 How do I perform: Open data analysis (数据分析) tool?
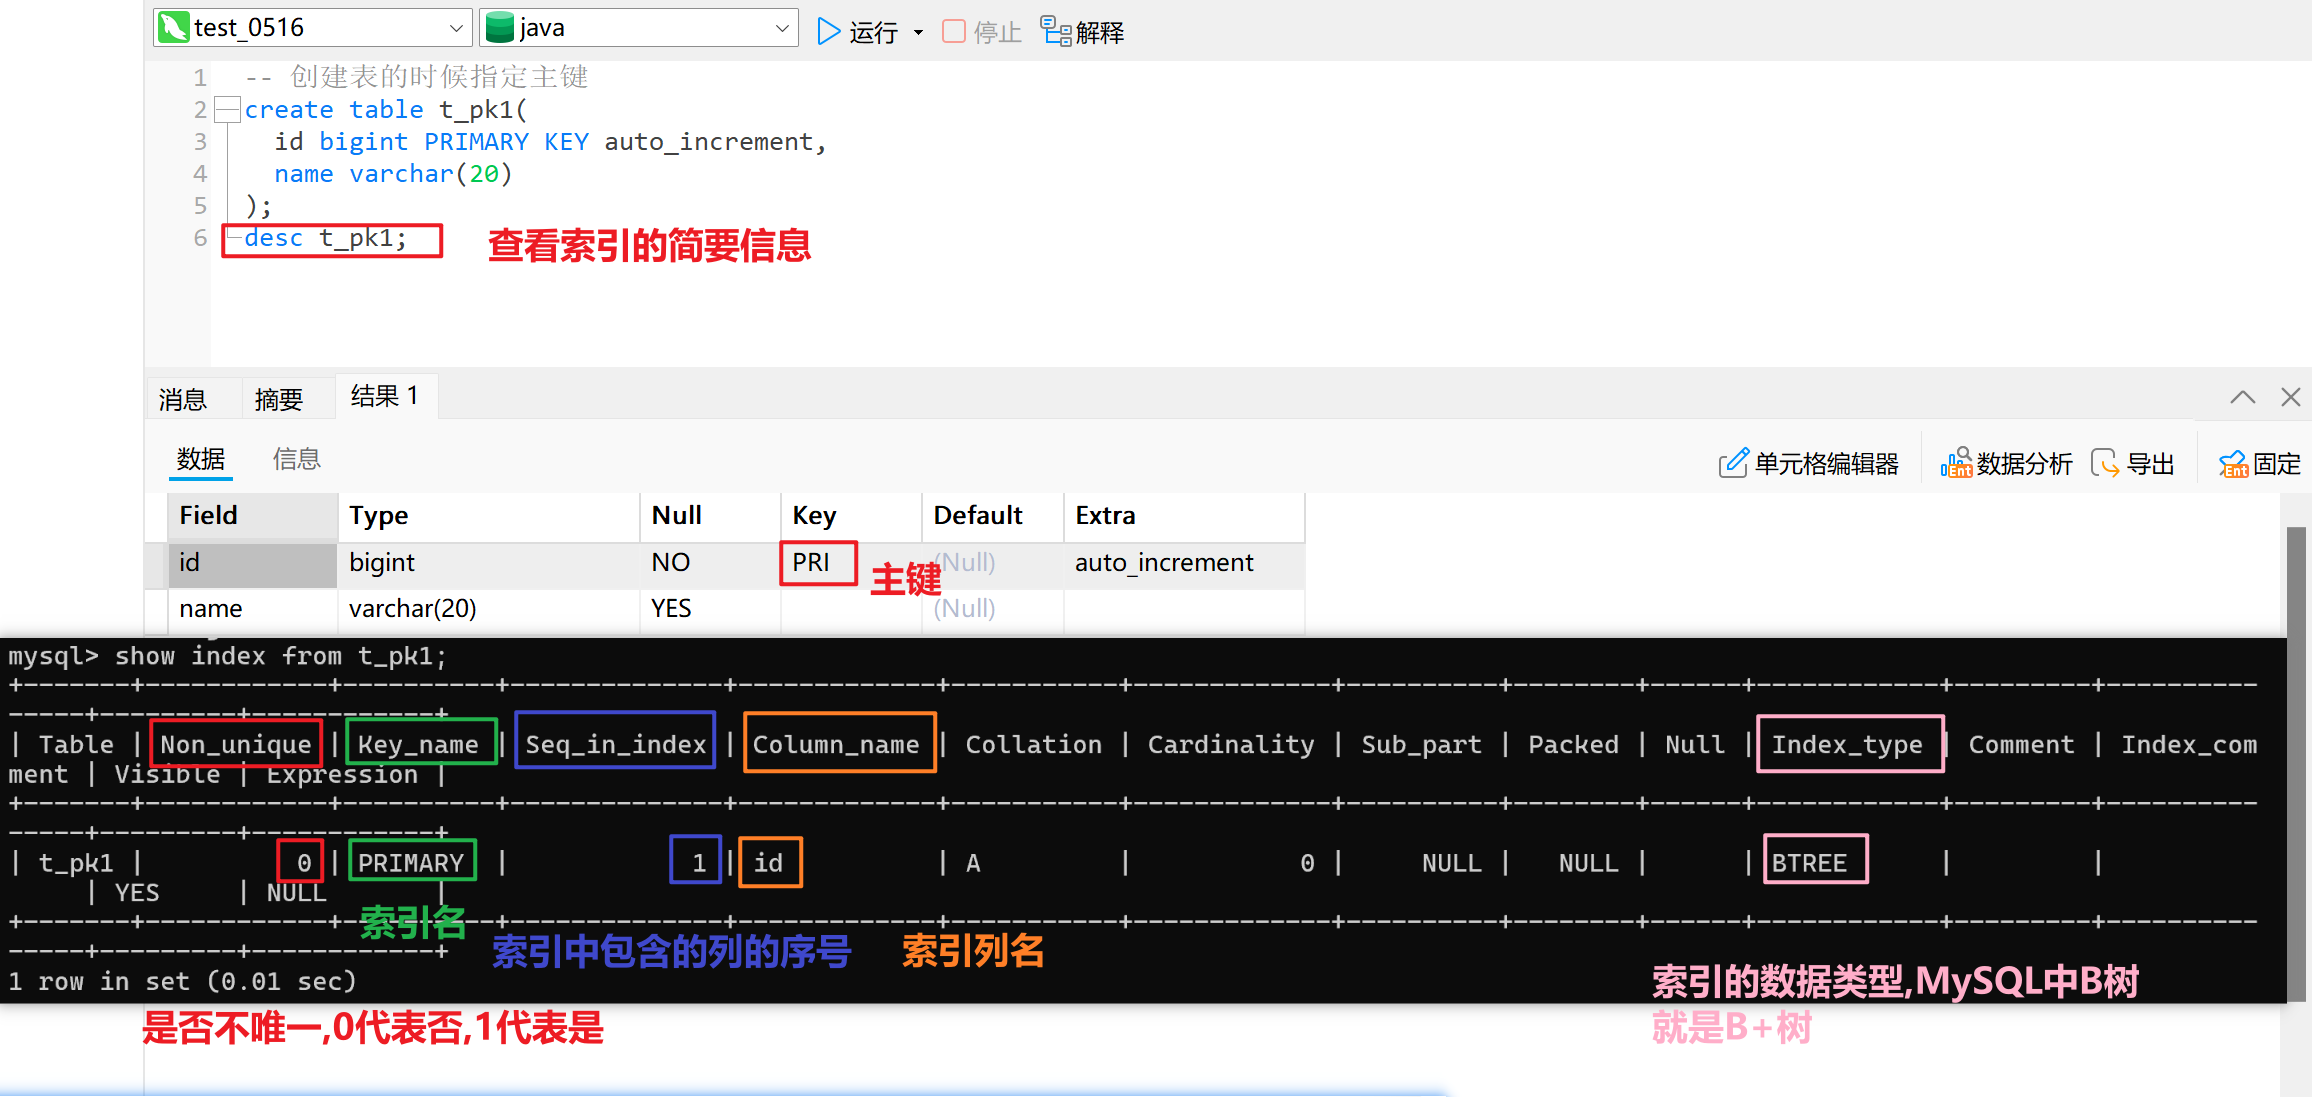1956,463
